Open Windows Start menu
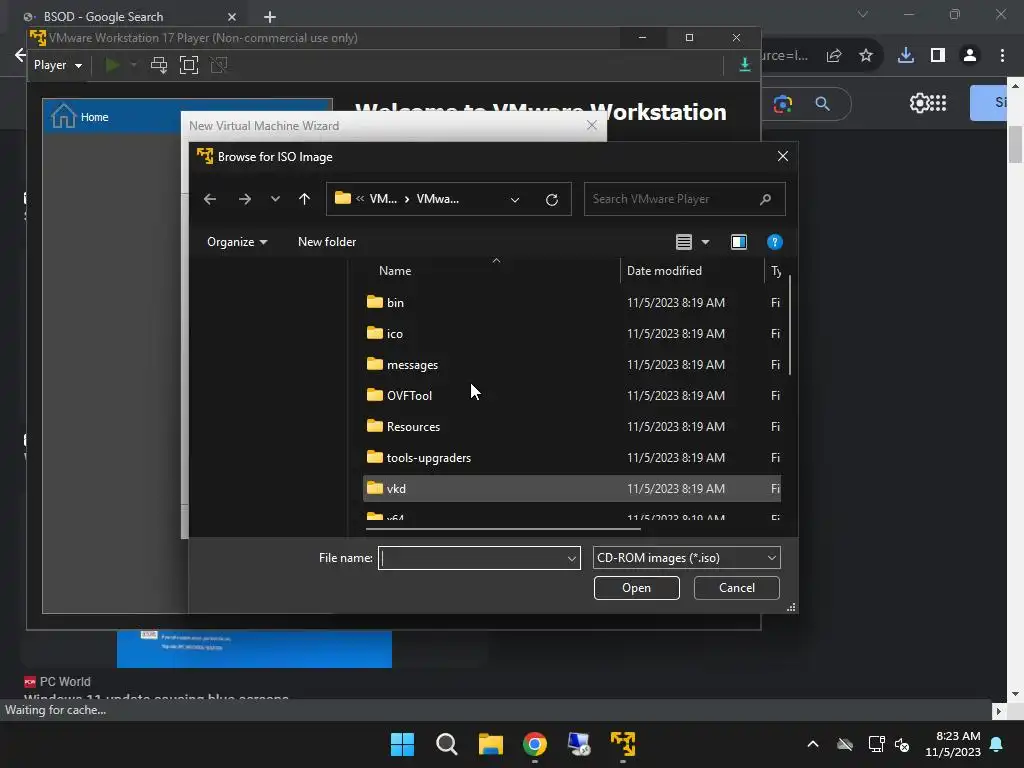 pos(402,744)
